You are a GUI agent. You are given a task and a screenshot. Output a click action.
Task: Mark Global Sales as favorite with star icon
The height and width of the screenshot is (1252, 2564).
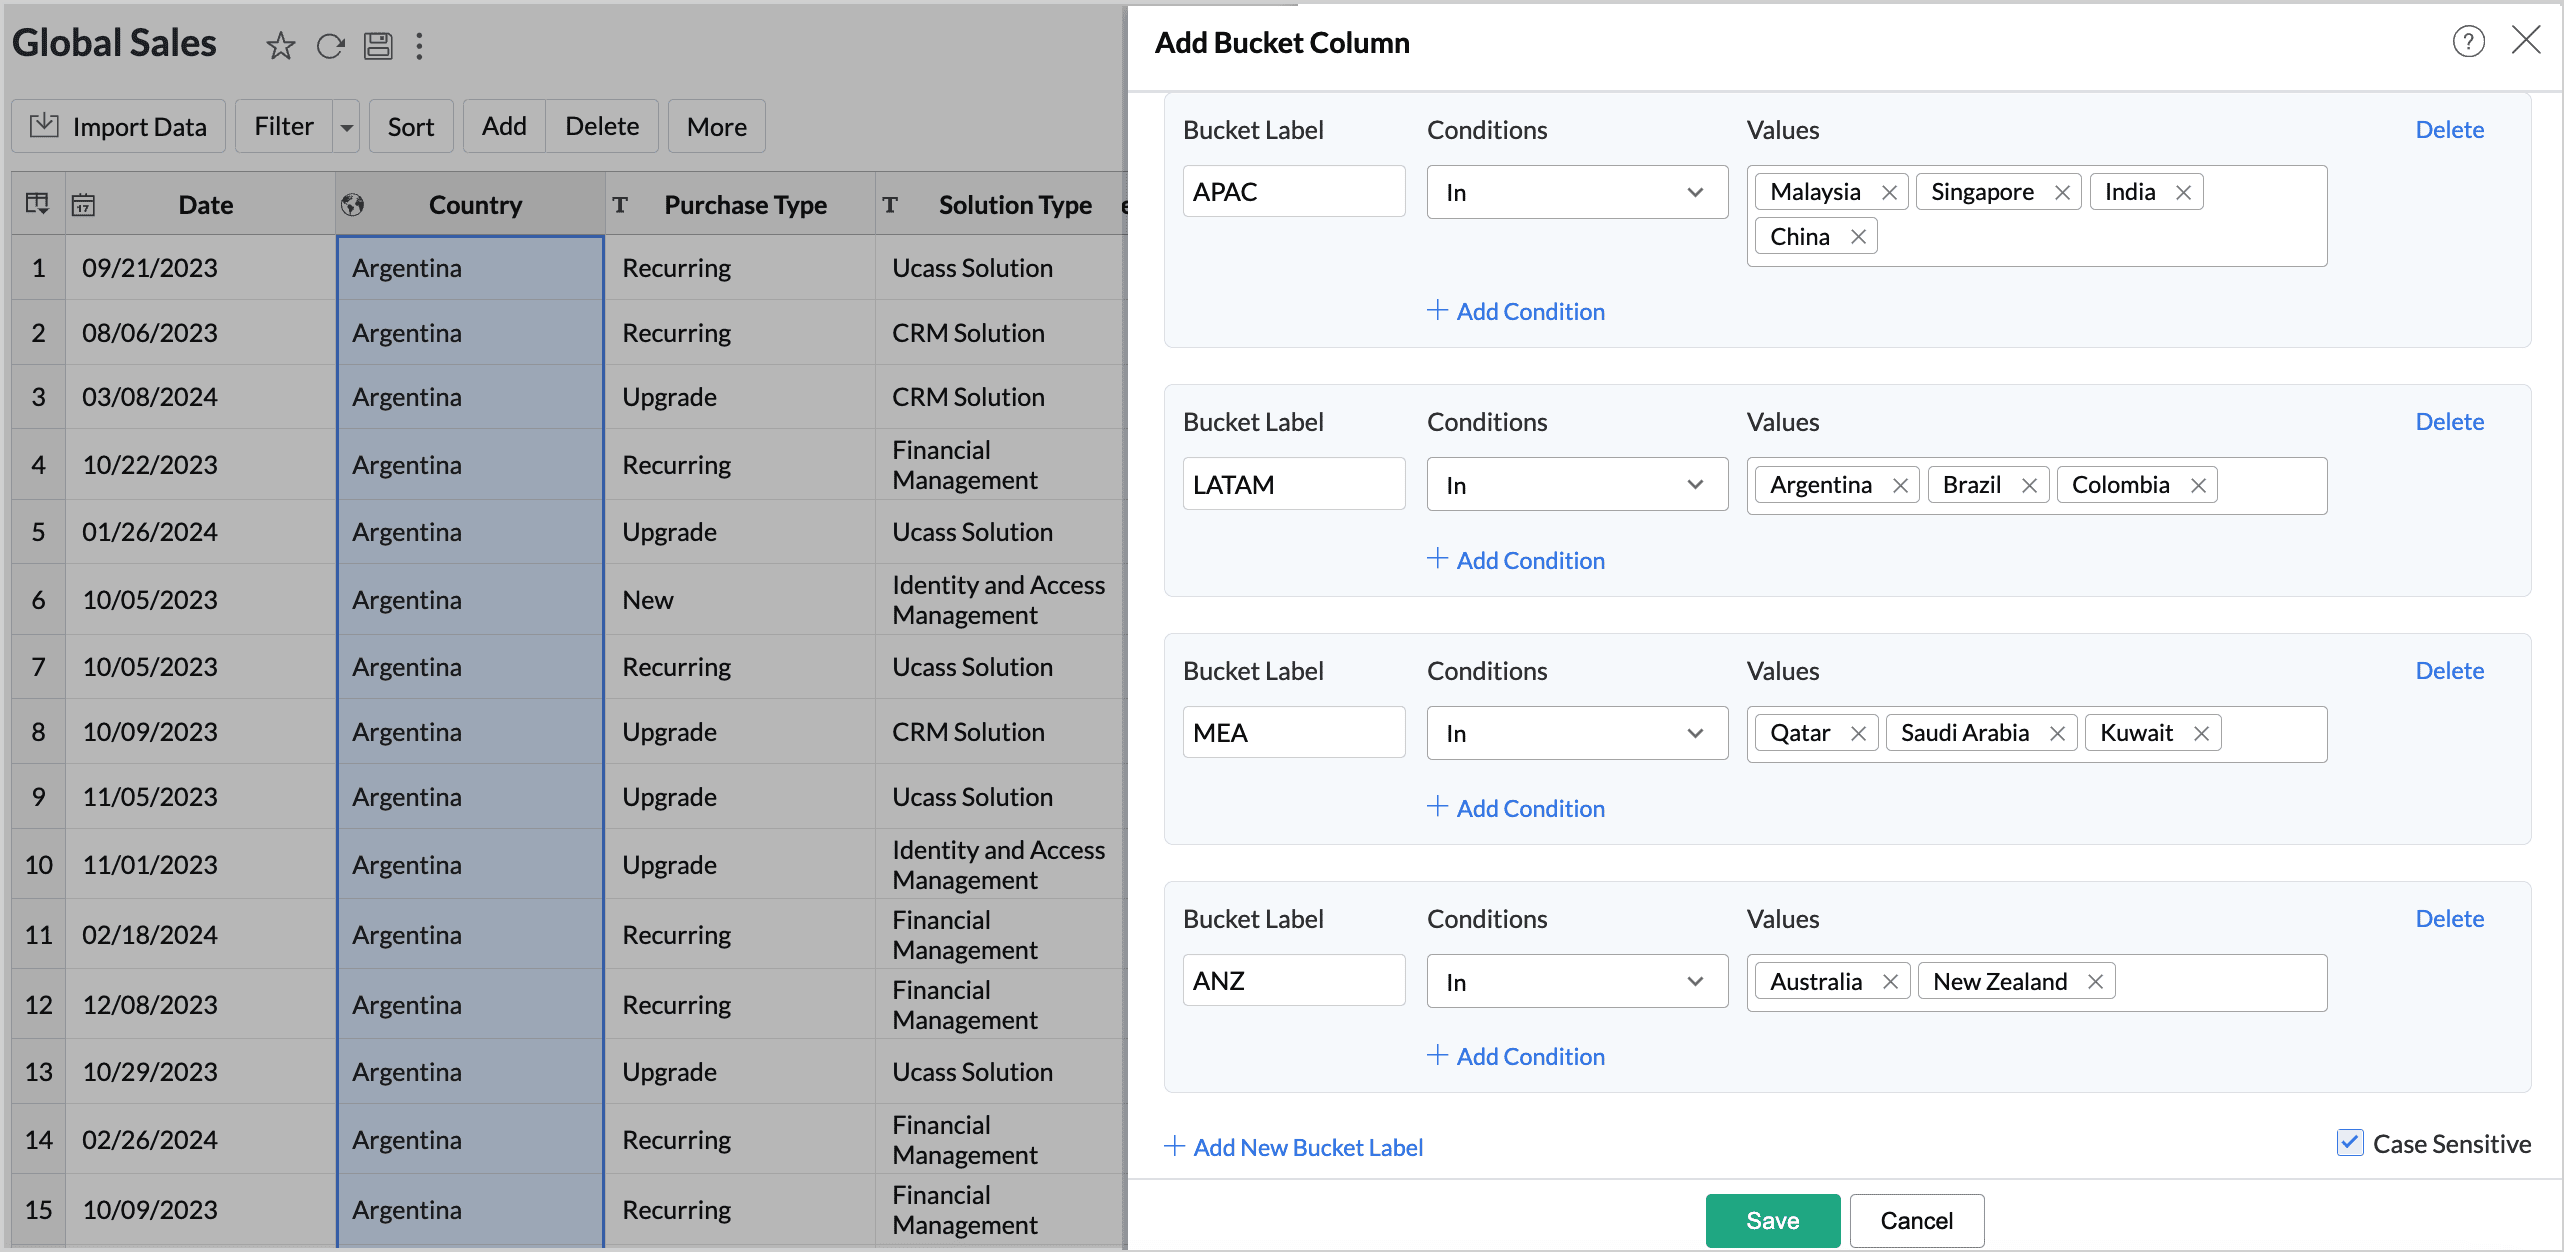(280, 45)
